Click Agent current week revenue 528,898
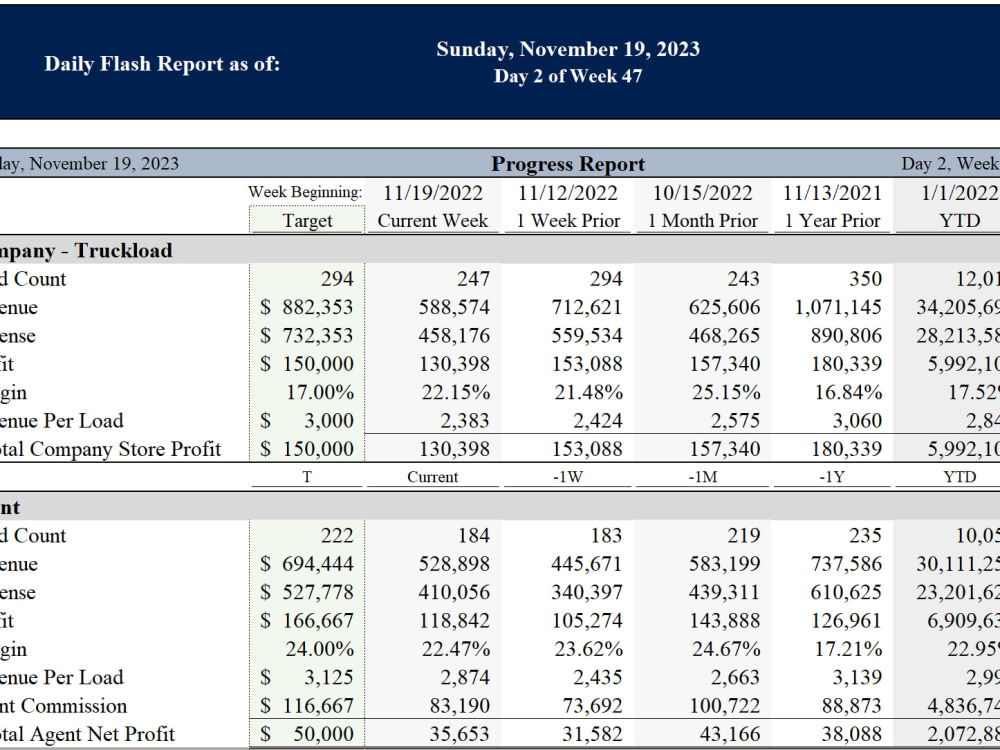 (454, 564)
